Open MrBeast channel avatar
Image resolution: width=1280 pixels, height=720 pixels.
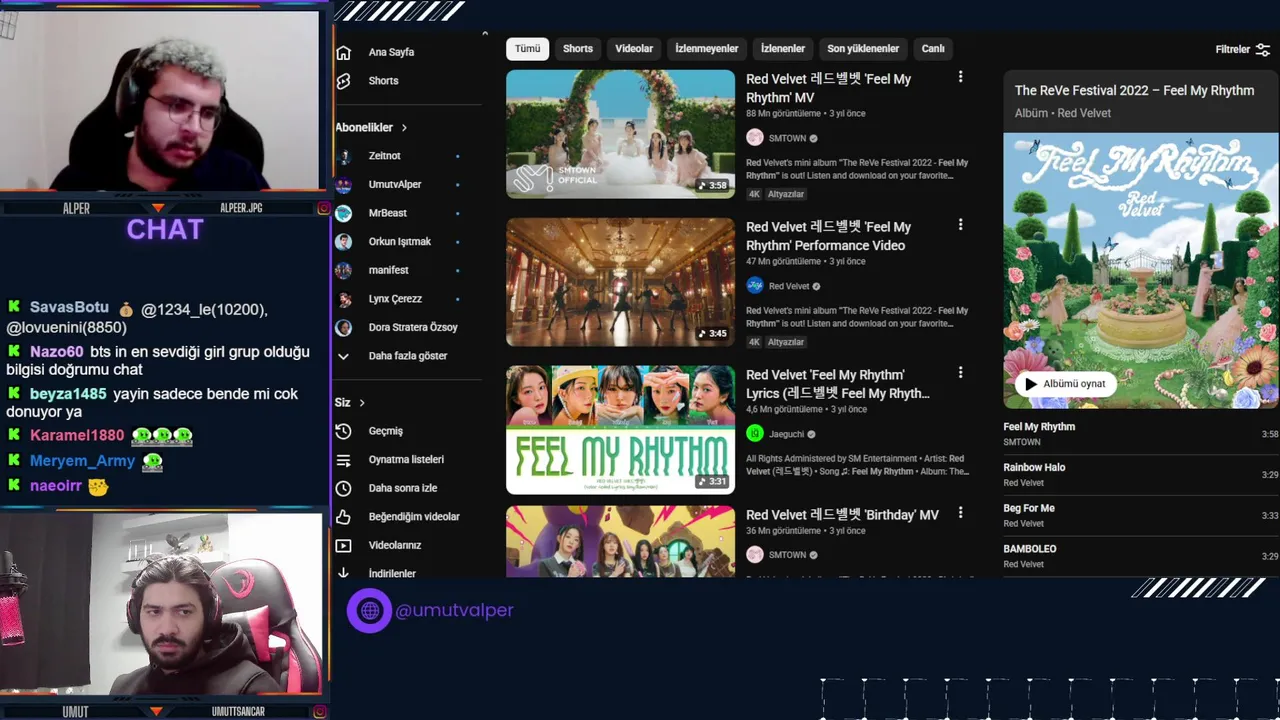(343, 213)
